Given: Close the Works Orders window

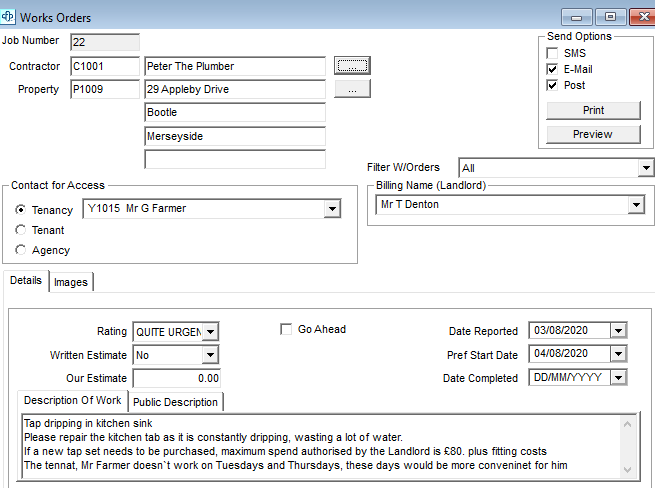Looking at the screenshot, I should (x=643, y=17).
